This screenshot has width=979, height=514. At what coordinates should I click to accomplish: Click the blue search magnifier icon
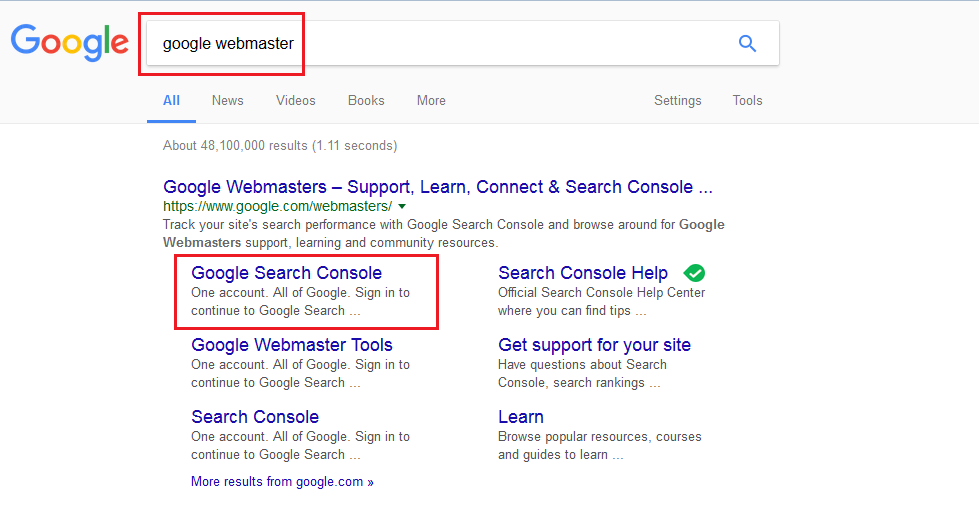747,43
